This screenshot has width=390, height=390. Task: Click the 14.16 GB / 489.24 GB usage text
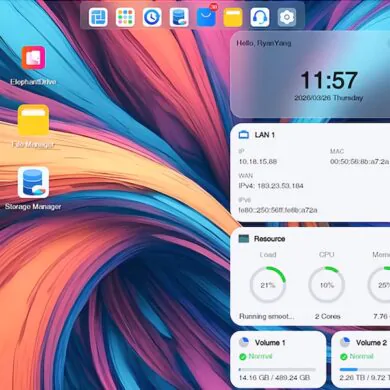point(275,378)
